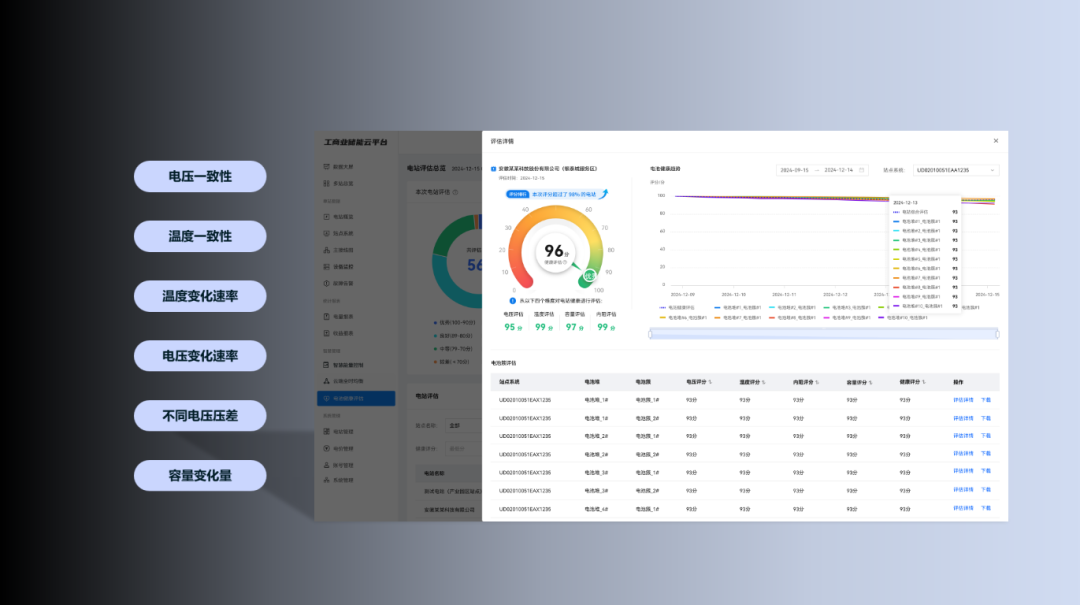
Task: Click the blue info icon below the gauge
Action: (513, 300)
